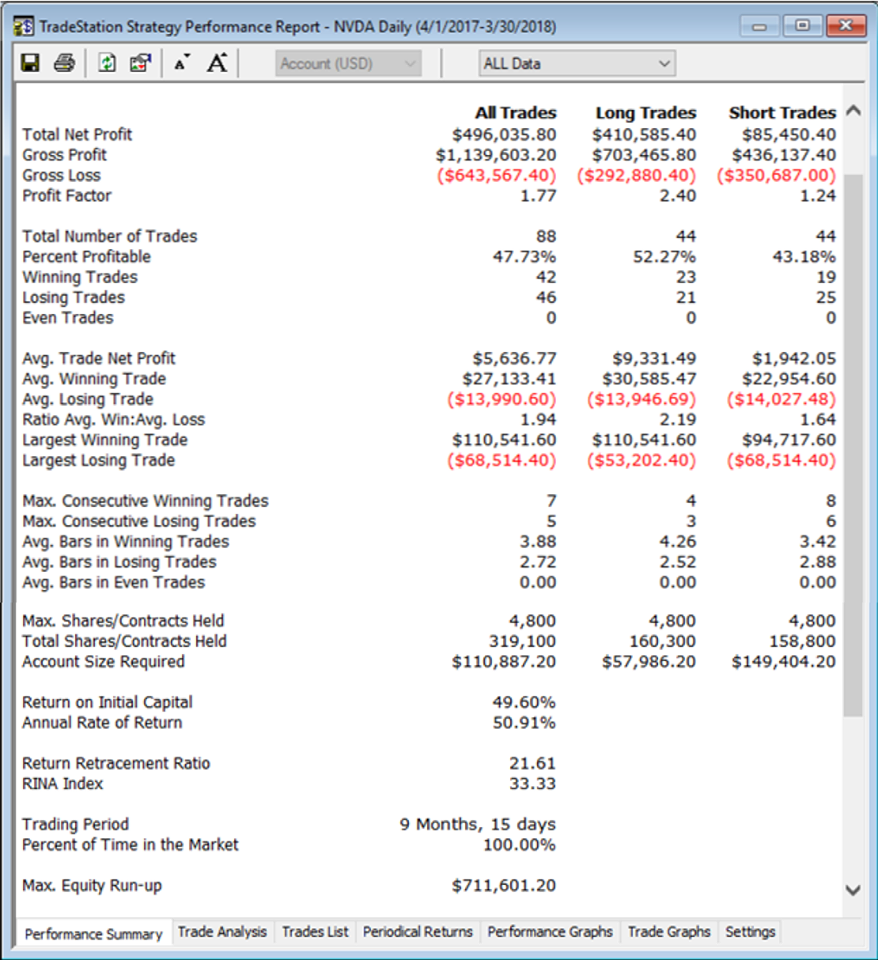Click the TradeStation window title icon

[x=24, y=27]
